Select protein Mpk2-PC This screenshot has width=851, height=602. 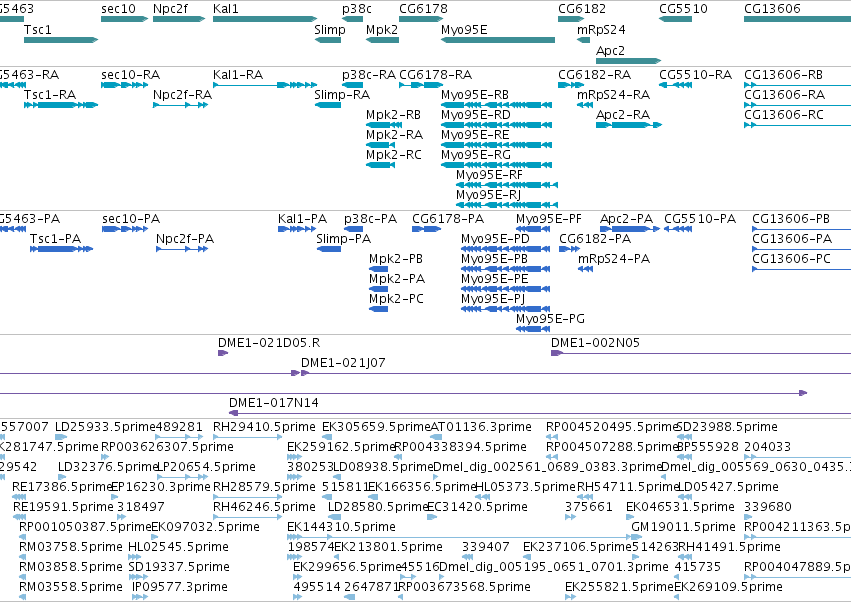(x=378, y=309)
